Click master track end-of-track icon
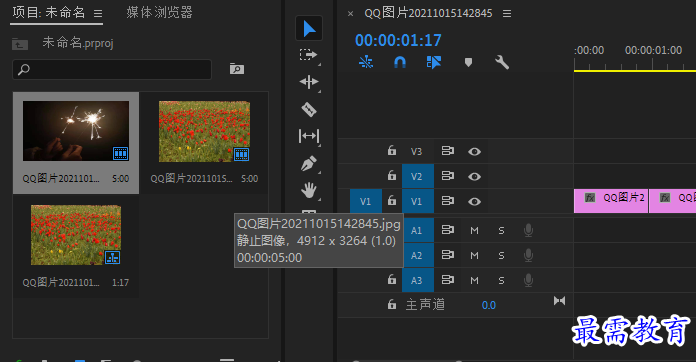The width and height of the screenshot is (696, 362). [559, 301]
